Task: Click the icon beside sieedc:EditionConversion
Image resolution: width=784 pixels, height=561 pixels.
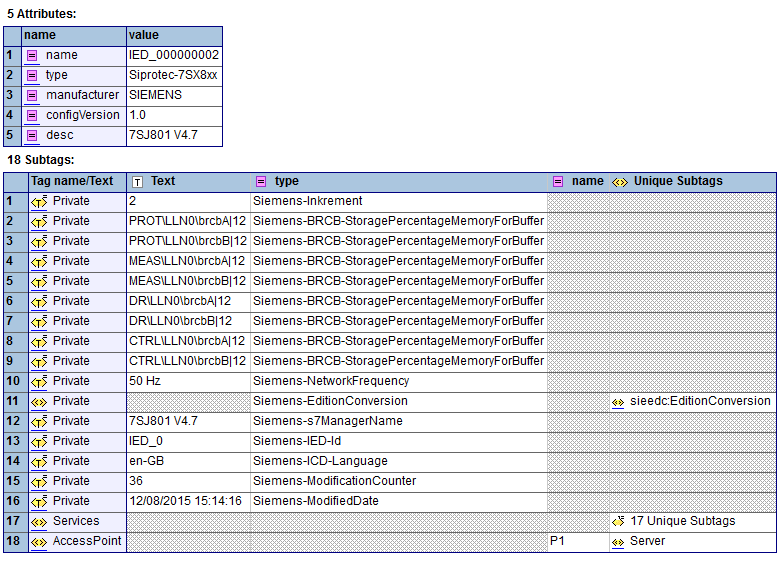Action: 618,402
